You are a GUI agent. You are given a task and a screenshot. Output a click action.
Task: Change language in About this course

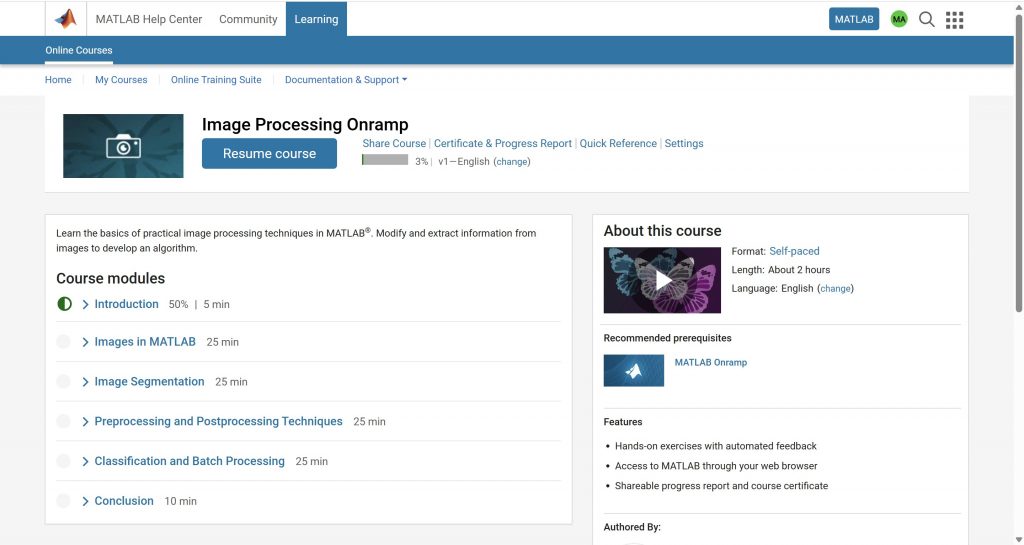tap(835, 288)
